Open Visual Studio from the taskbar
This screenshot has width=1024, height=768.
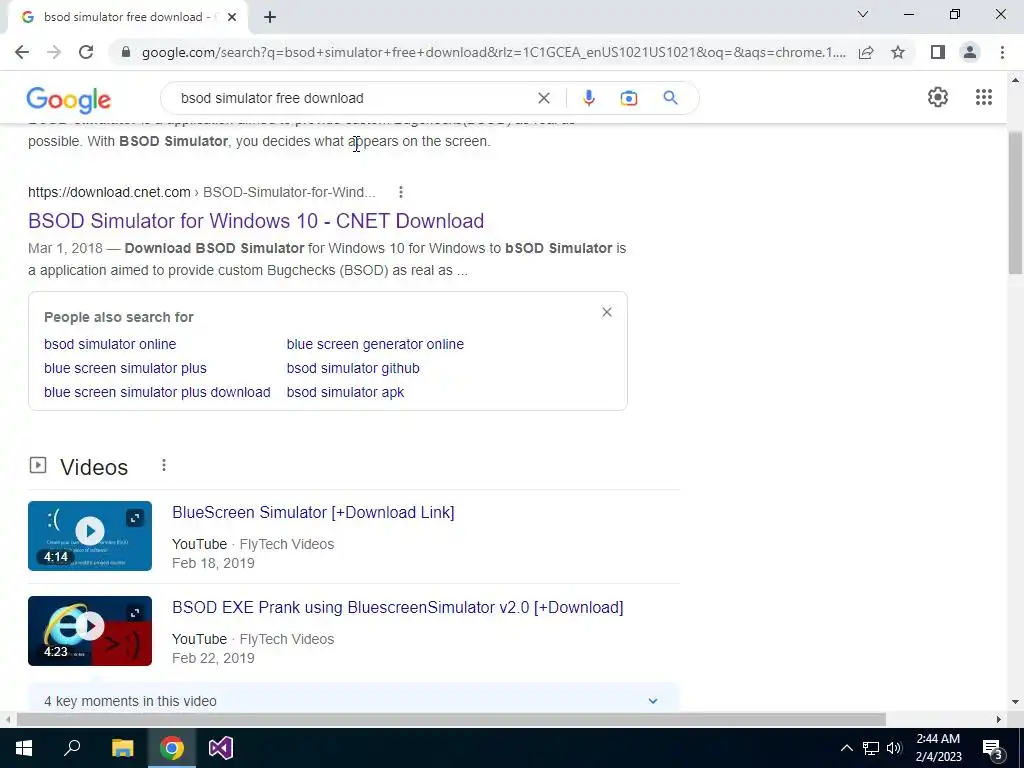pos(221,748)
